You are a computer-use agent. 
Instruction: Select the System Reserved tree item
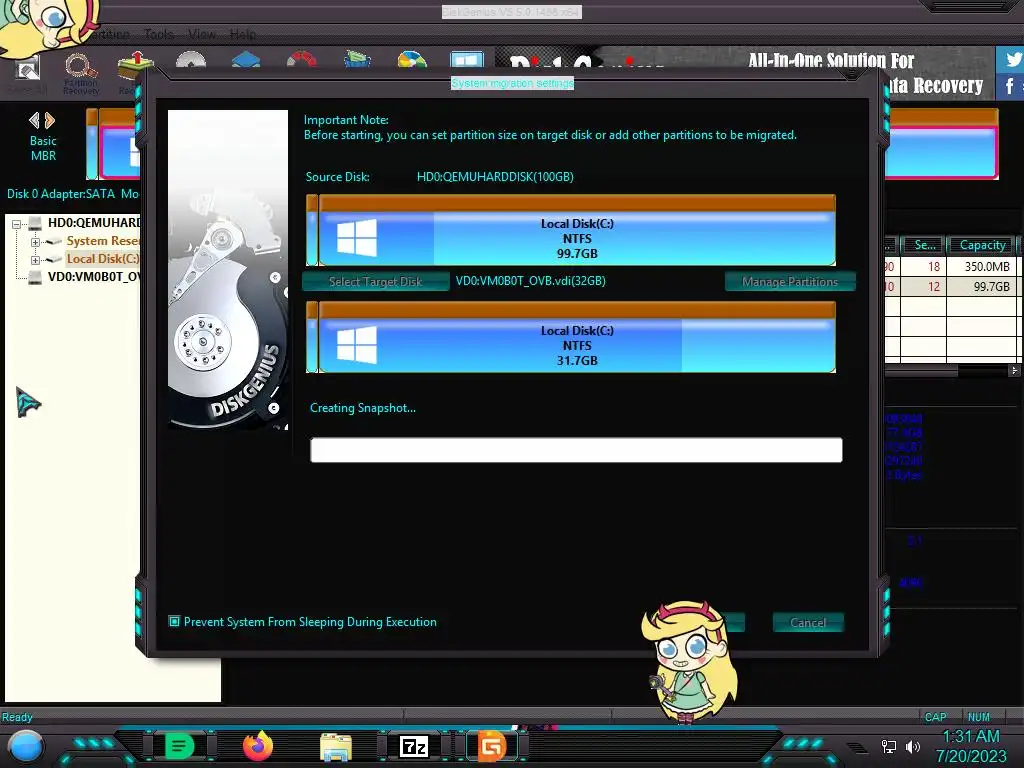(x=103, y=241)
